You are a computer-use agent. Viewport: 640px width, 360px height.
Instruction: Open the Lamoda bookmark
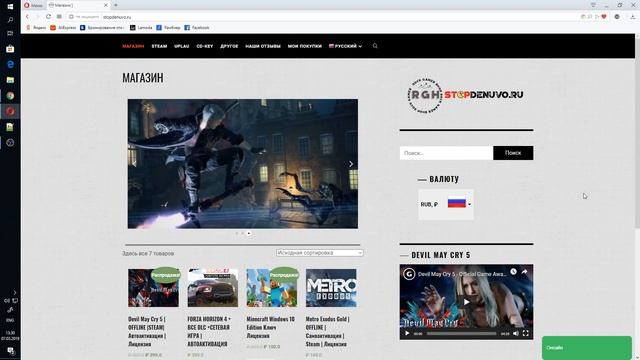[x=141, y=28]
